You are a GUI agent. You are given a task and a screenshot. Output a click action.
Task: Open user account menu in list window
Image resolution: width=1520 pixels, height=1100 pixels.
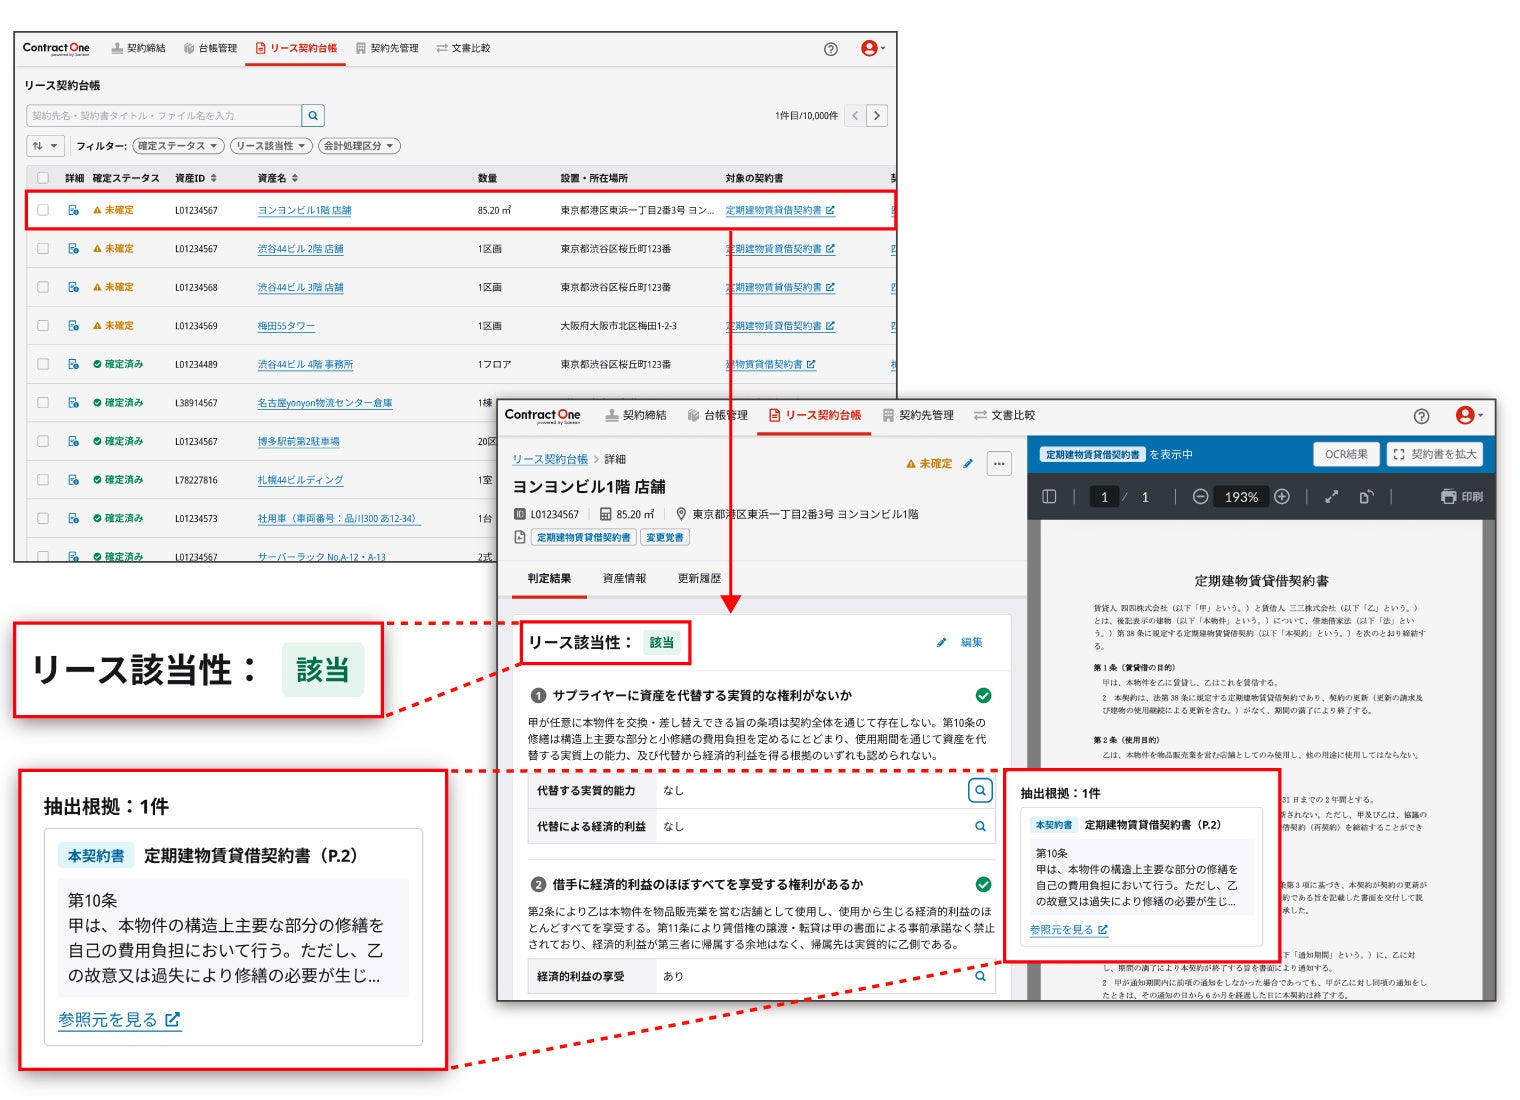tap(872, 48)
